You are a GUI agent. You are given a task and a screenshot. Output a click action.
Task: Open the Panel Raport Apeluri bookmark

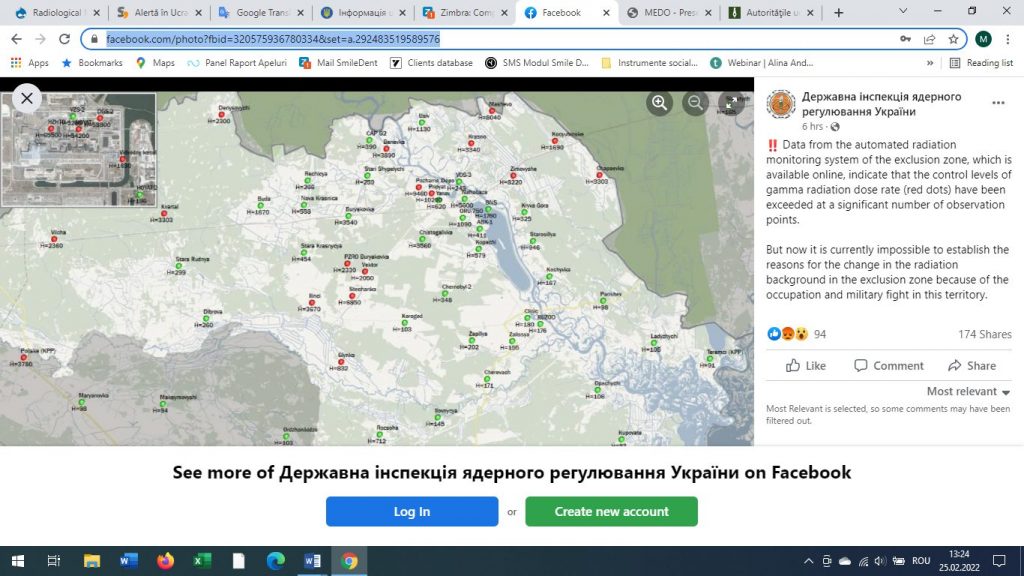tap(236, 63)
